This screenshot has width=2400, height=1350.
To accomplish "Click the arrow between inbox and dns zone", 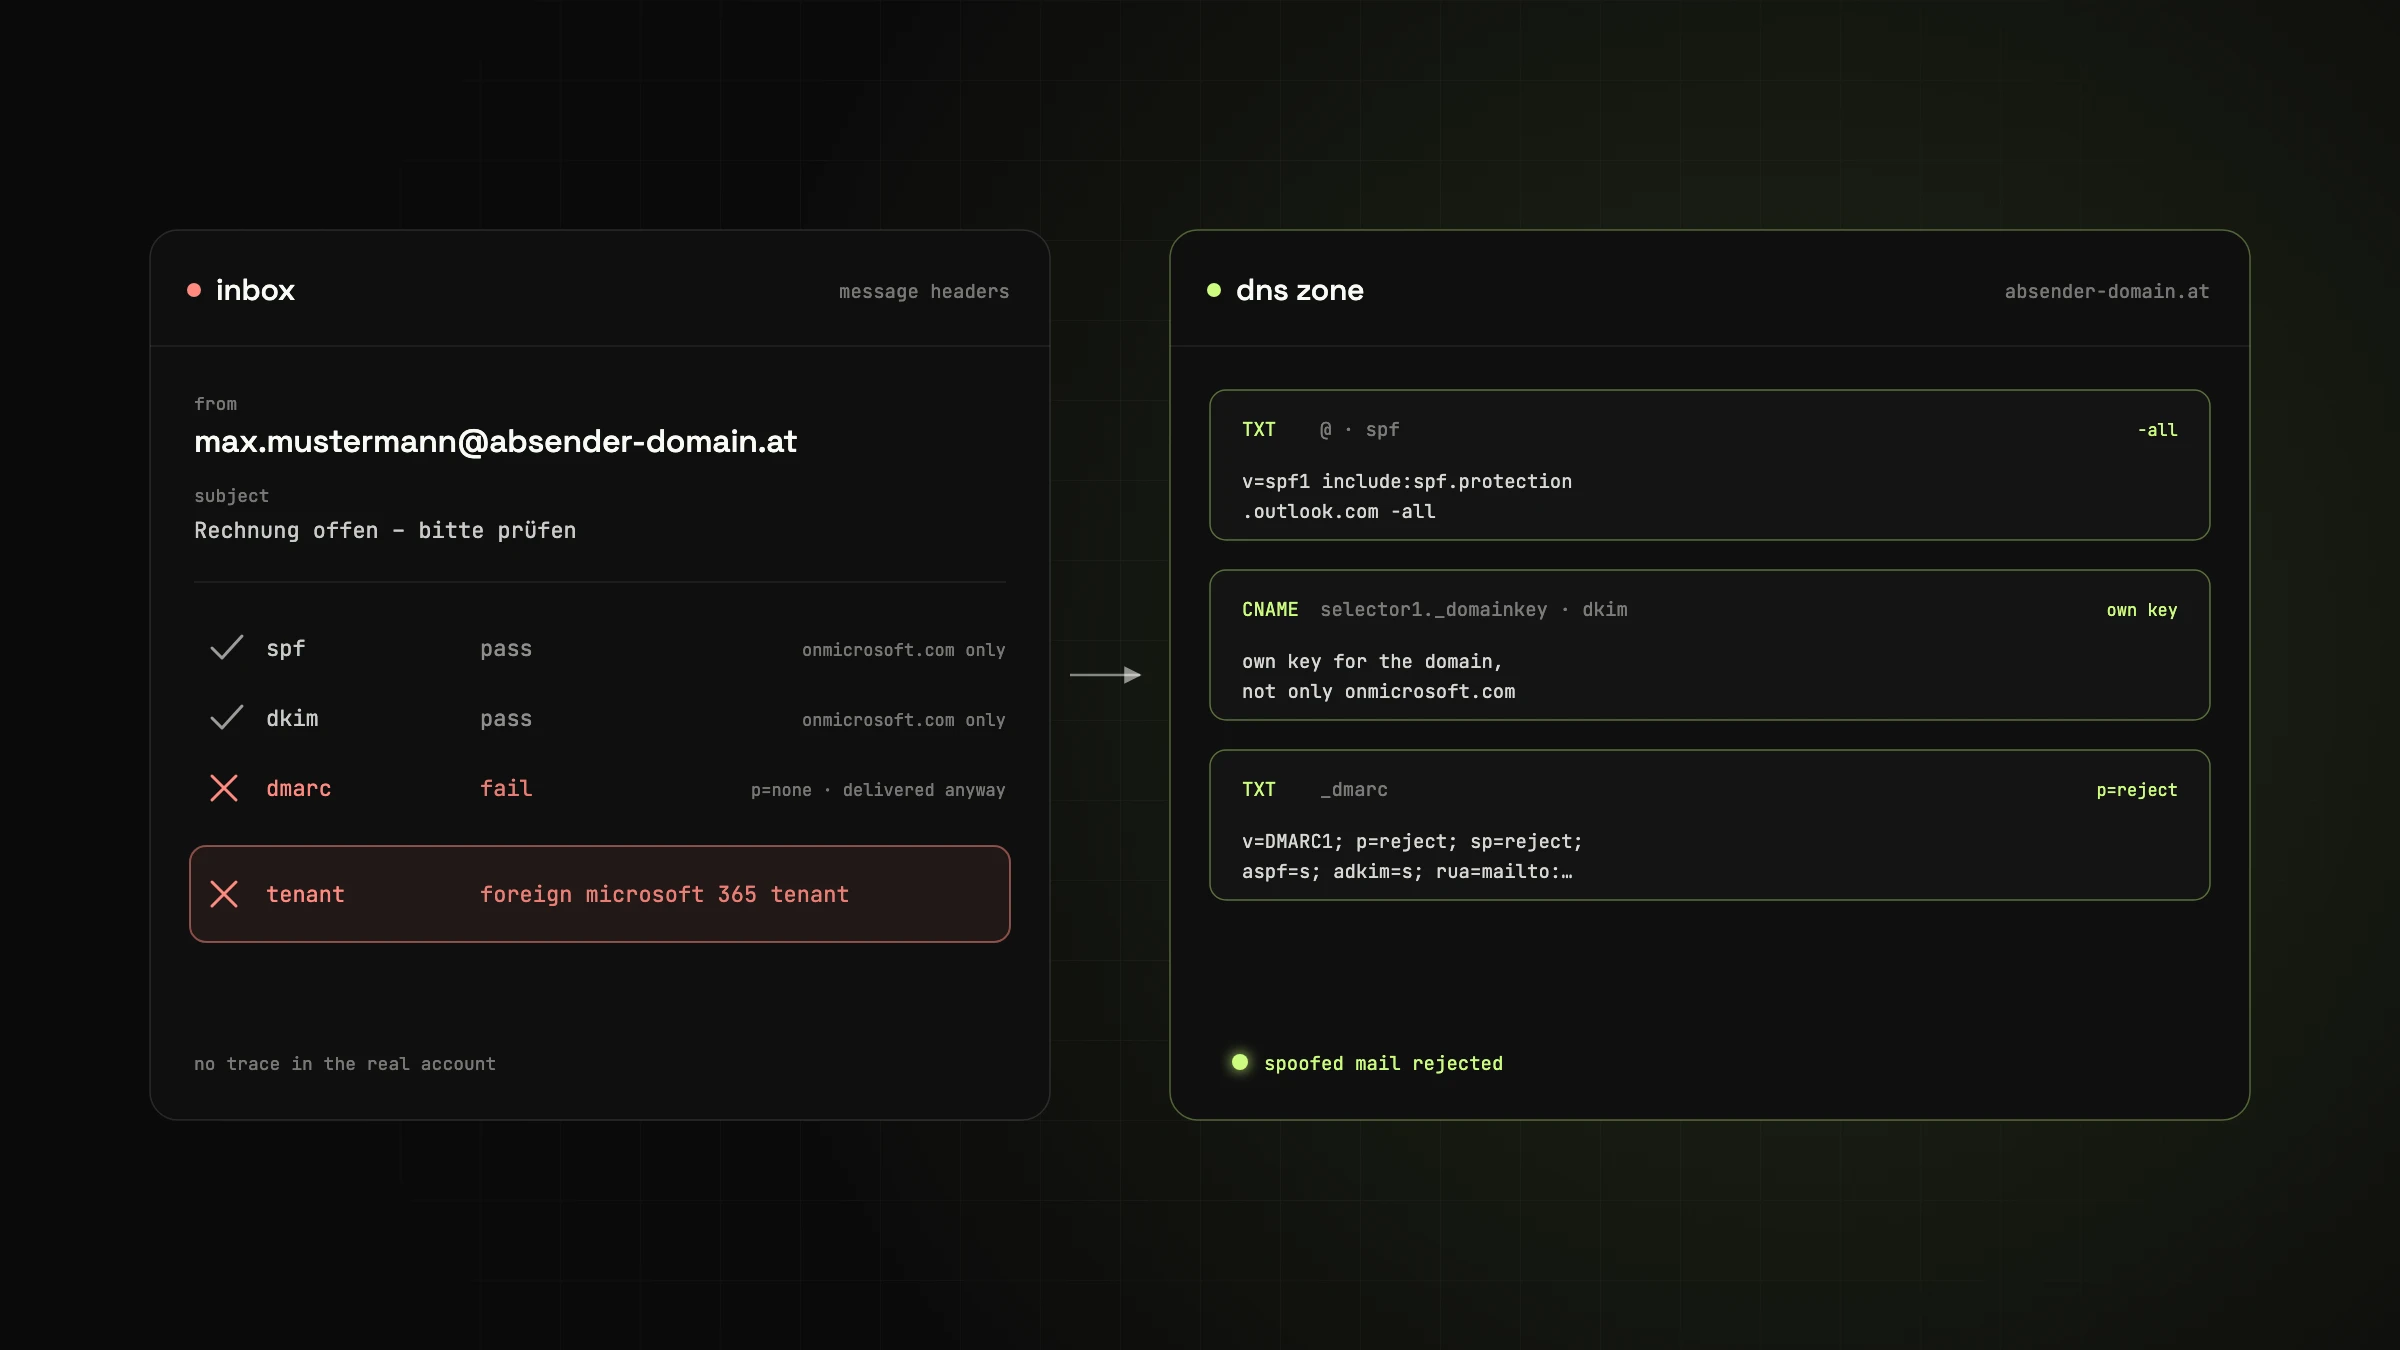I will (x=1106, y=675).
